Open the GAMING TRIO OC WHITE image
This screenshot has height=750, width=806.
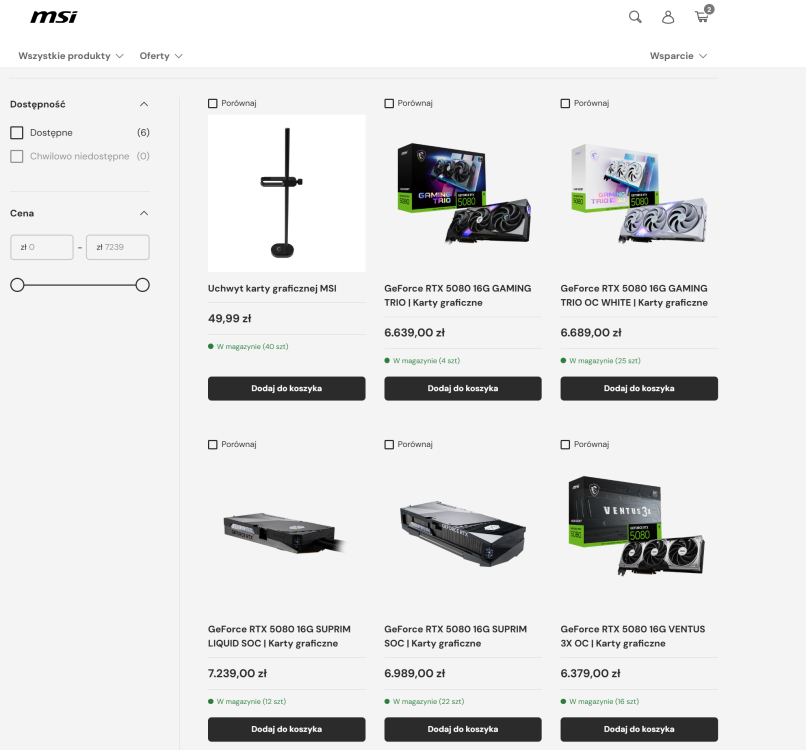(639, 193)
